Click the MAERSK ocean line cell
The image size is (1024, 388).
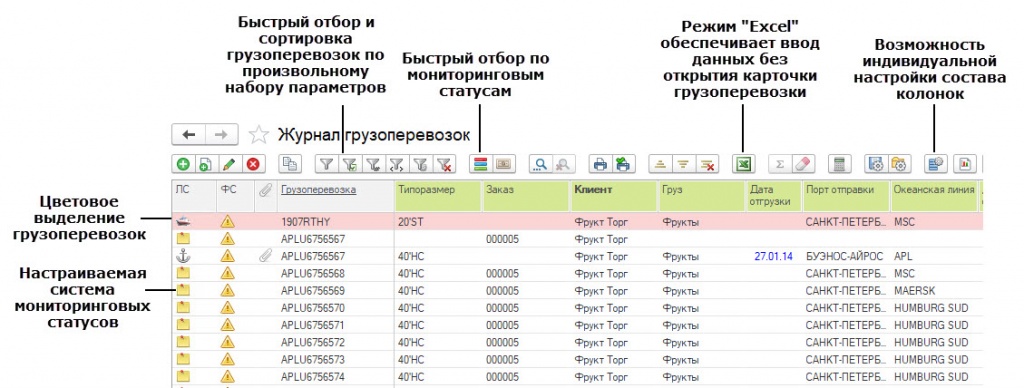click(914, 290)
